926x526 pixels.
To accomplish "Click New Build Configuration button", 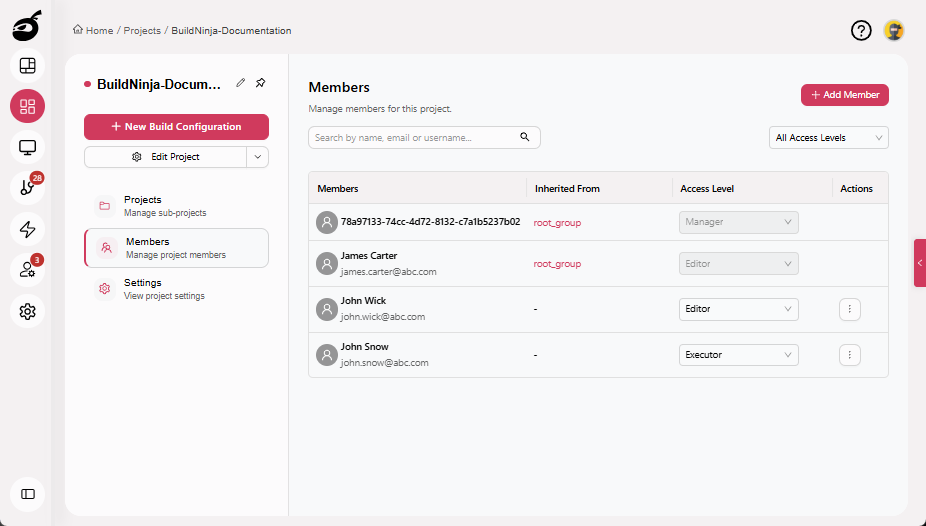I will tap(177, 126).
